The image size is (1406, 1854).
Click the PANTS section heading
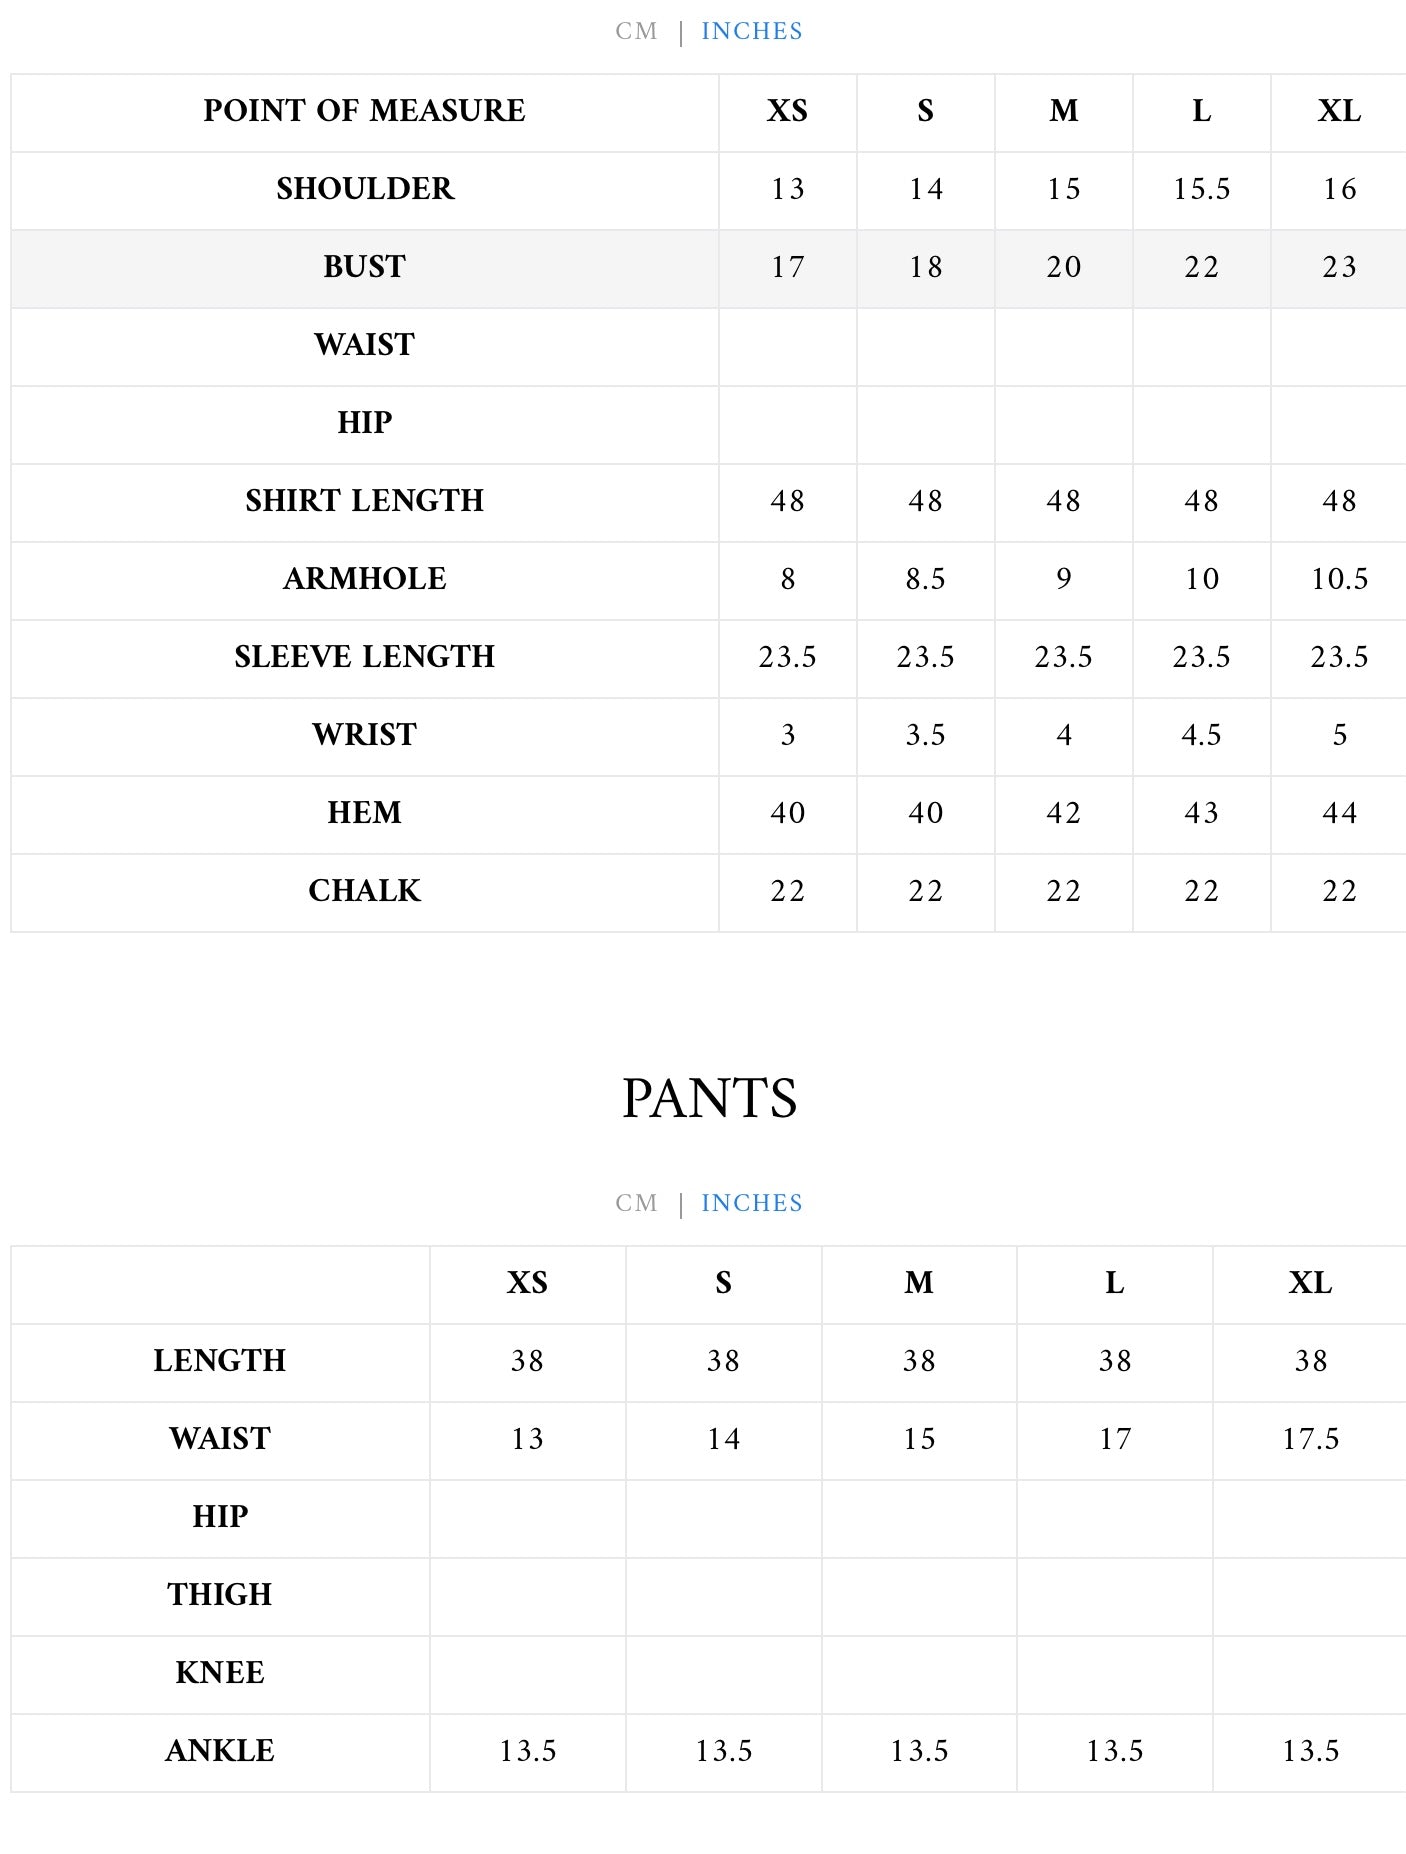click(x=709, y=1099)
